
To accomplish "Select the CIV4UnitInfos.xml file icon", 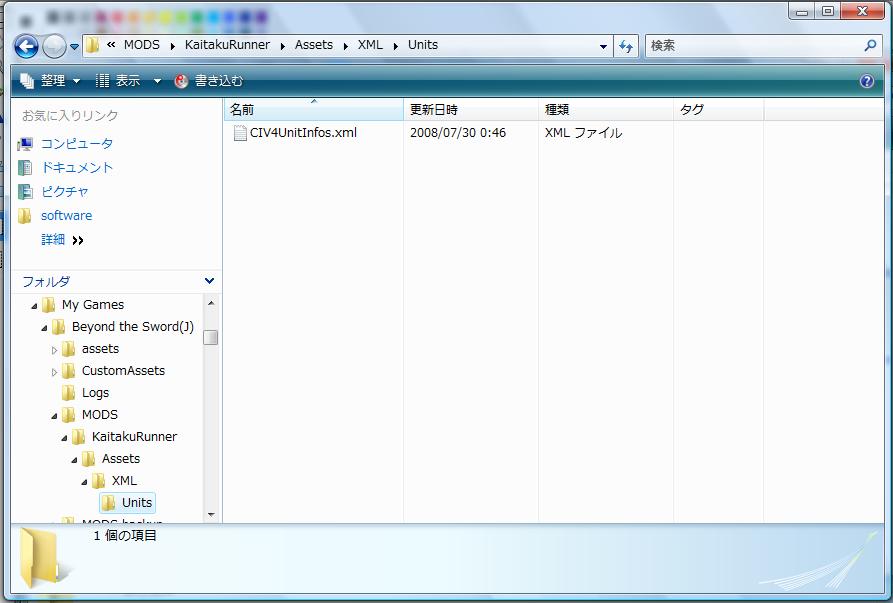I will tap(240, 133).
